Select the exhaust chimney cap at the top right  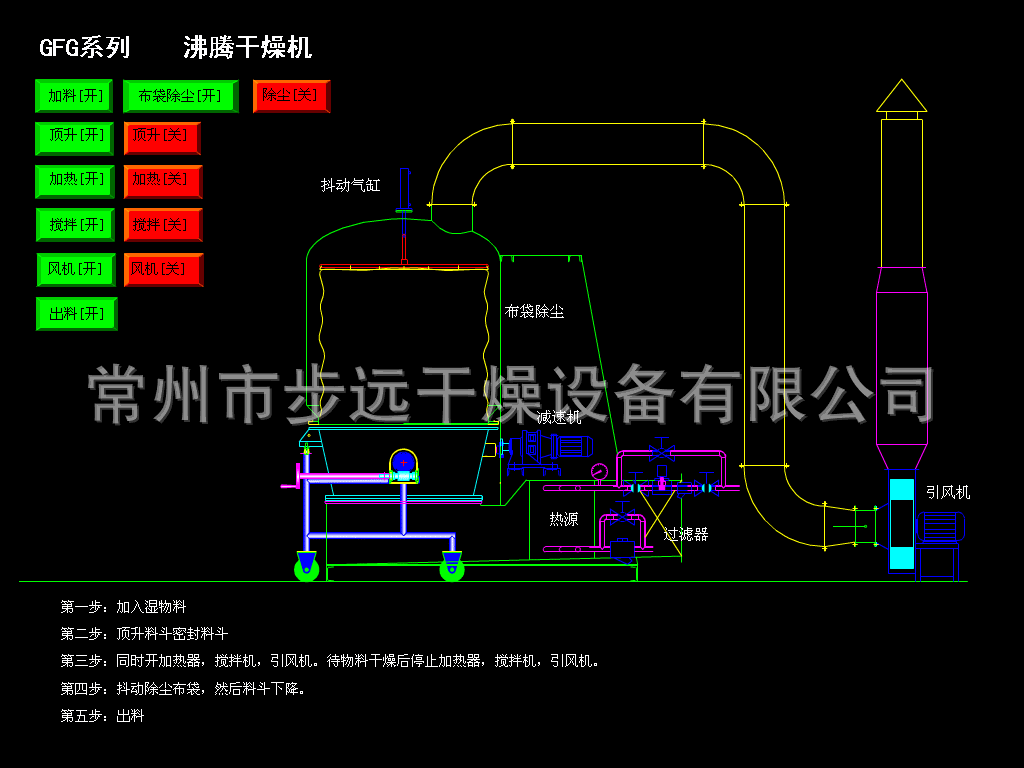[903, 95]
